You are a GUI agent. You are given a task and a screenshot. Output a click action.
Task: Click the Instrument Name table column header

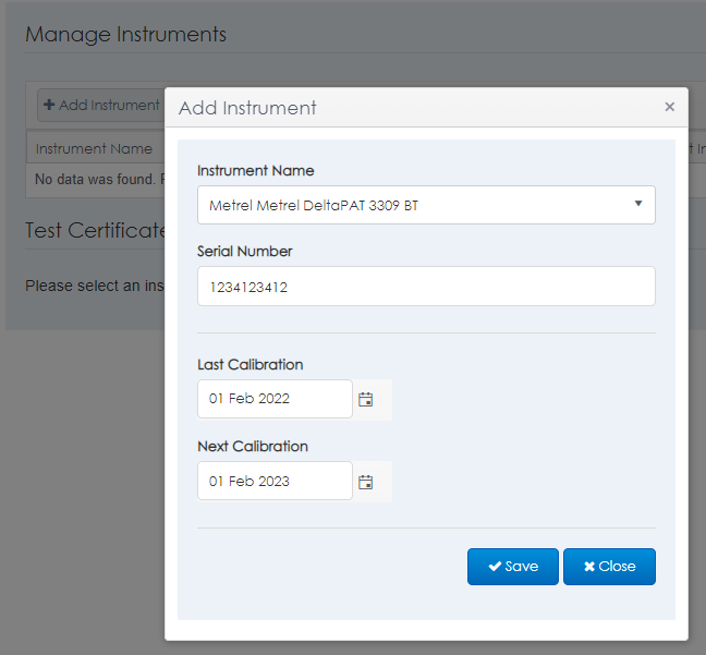click(x=94, y=149)
